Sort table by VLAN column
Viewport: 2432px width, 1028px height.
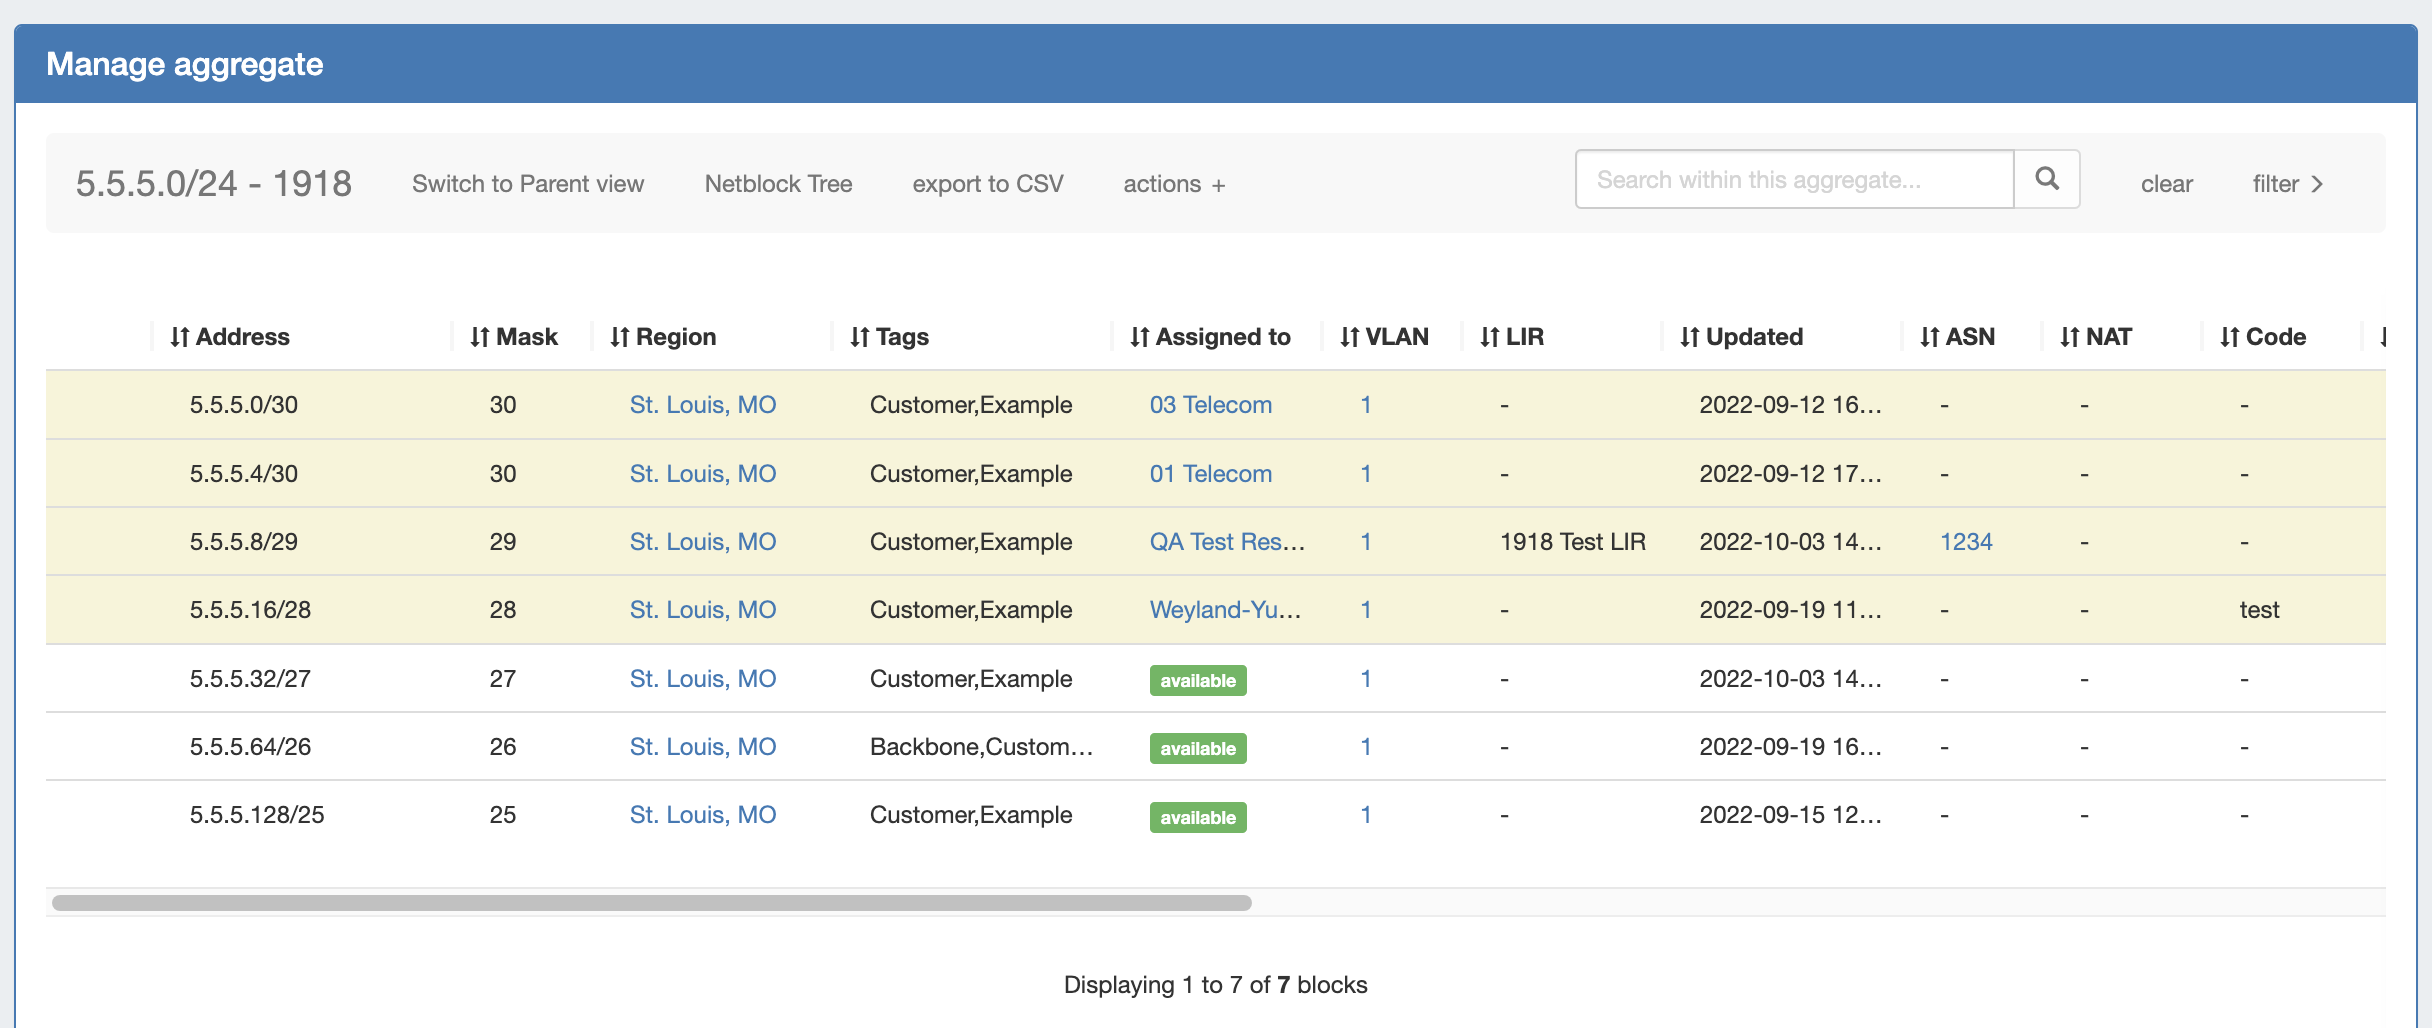[x=1385, y=337]
